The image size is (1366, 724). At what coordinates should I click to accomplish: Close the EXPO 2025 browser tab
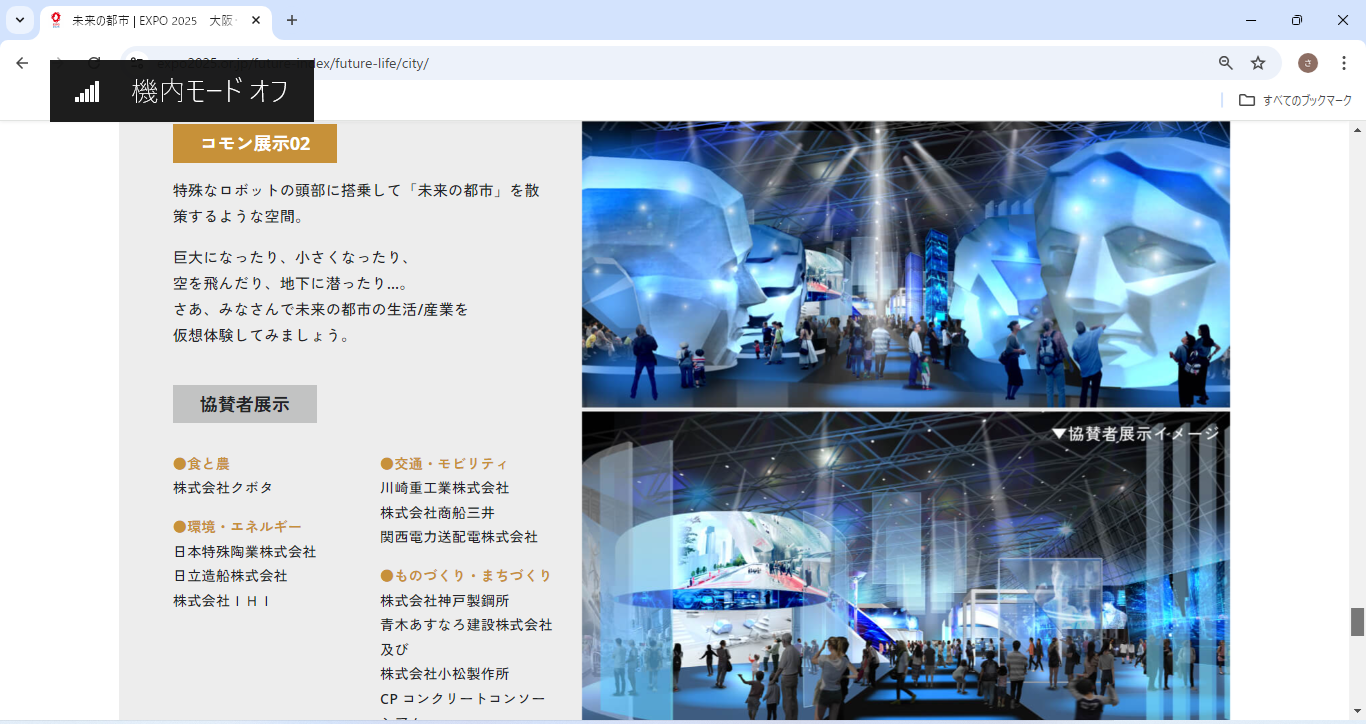pyautogui.click(x=256, y=20)
